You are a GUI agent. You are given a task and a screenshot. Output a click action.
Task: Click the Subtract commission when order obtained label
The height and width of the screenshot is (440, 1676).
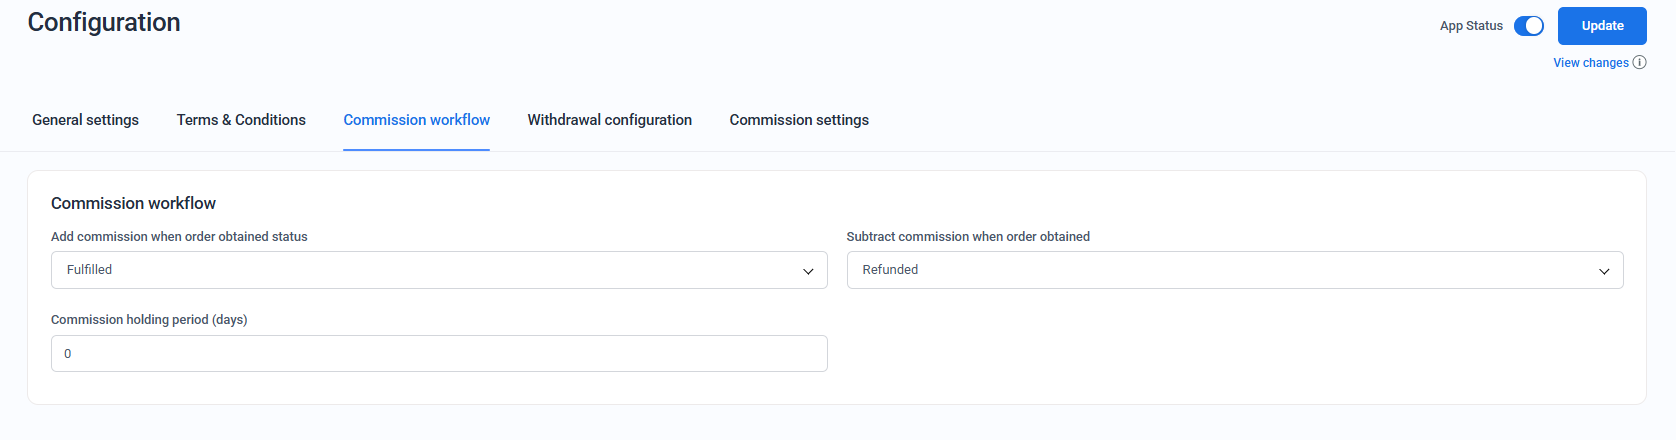(967, 237)
